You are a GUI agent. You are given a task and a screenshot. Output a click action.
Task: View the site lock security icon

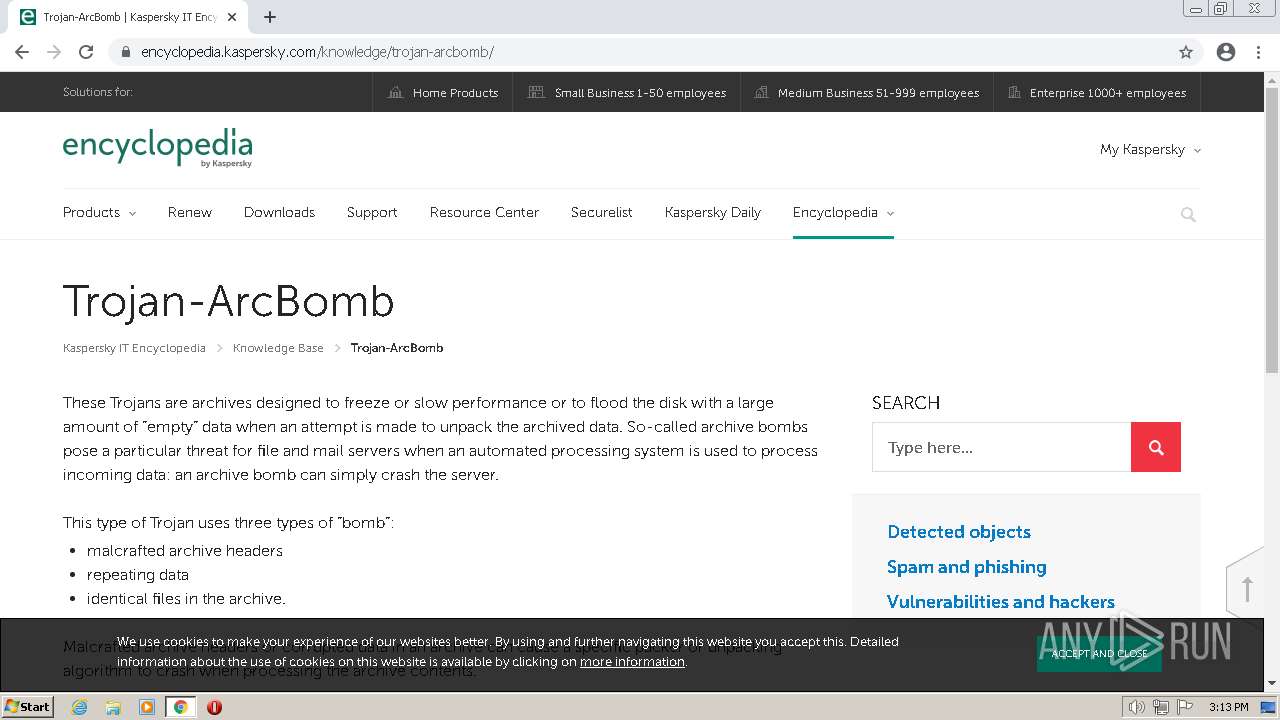click(x=125, y=52)
